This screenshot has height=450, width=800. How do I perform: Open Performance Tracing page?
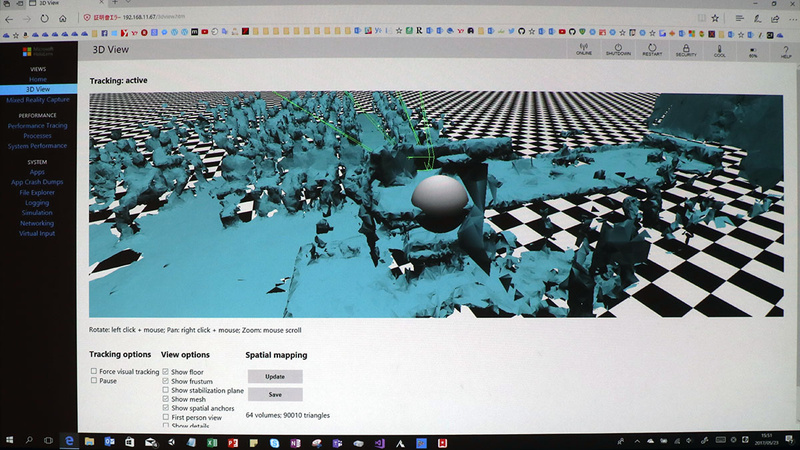click(x=38, y=126)
